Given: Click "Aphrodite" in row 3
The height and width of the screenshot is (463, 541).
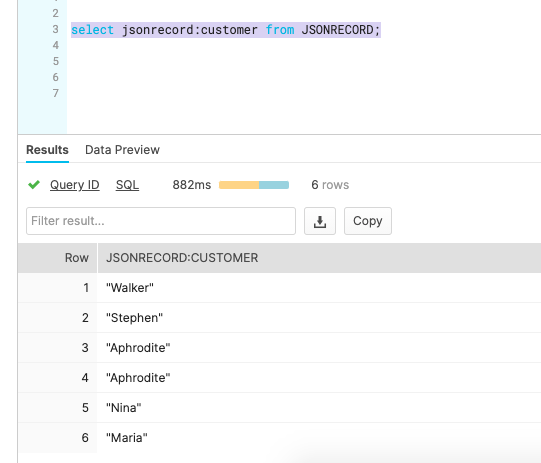Looking at the screenshot, I should [138, 348].
